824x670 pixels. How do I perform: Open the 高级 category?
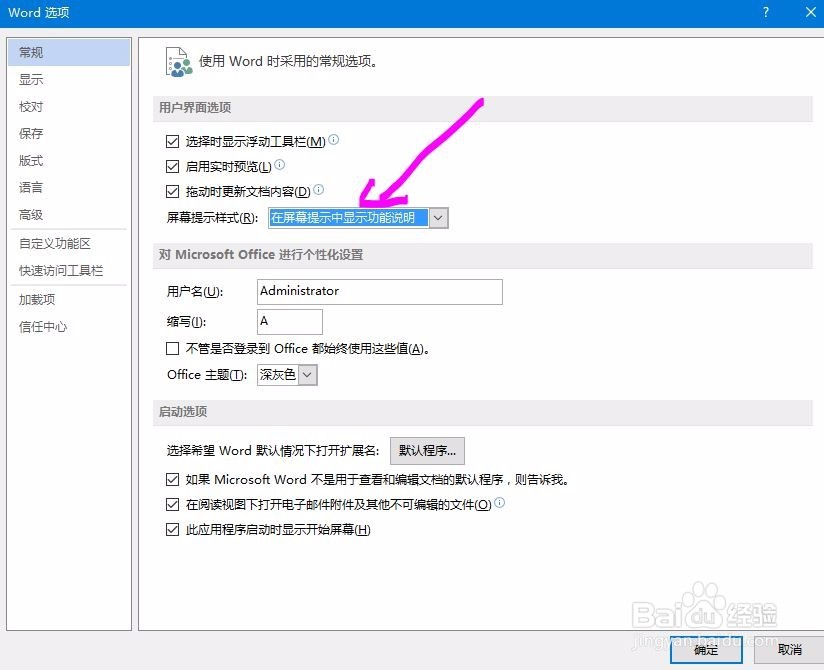tap(69, 214)
